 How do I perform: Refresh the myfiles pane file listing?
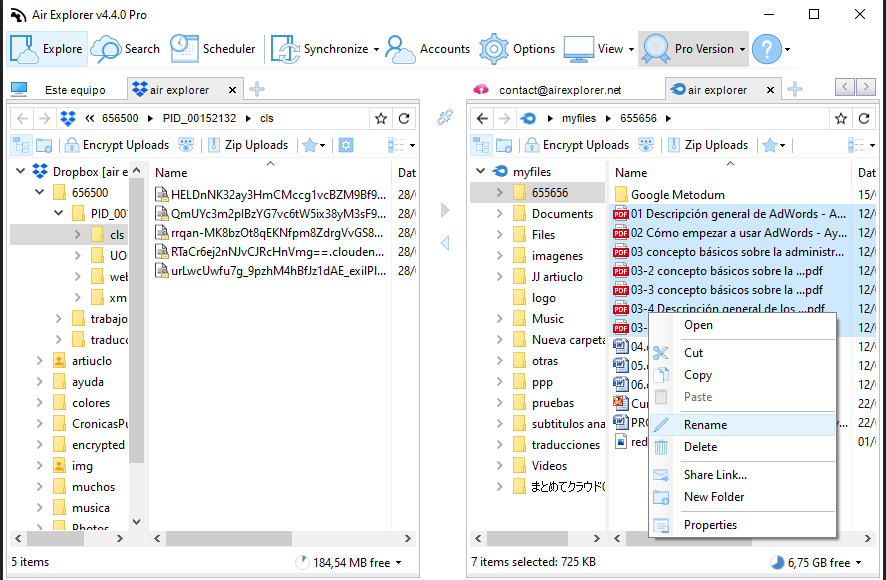click(863, 118)
